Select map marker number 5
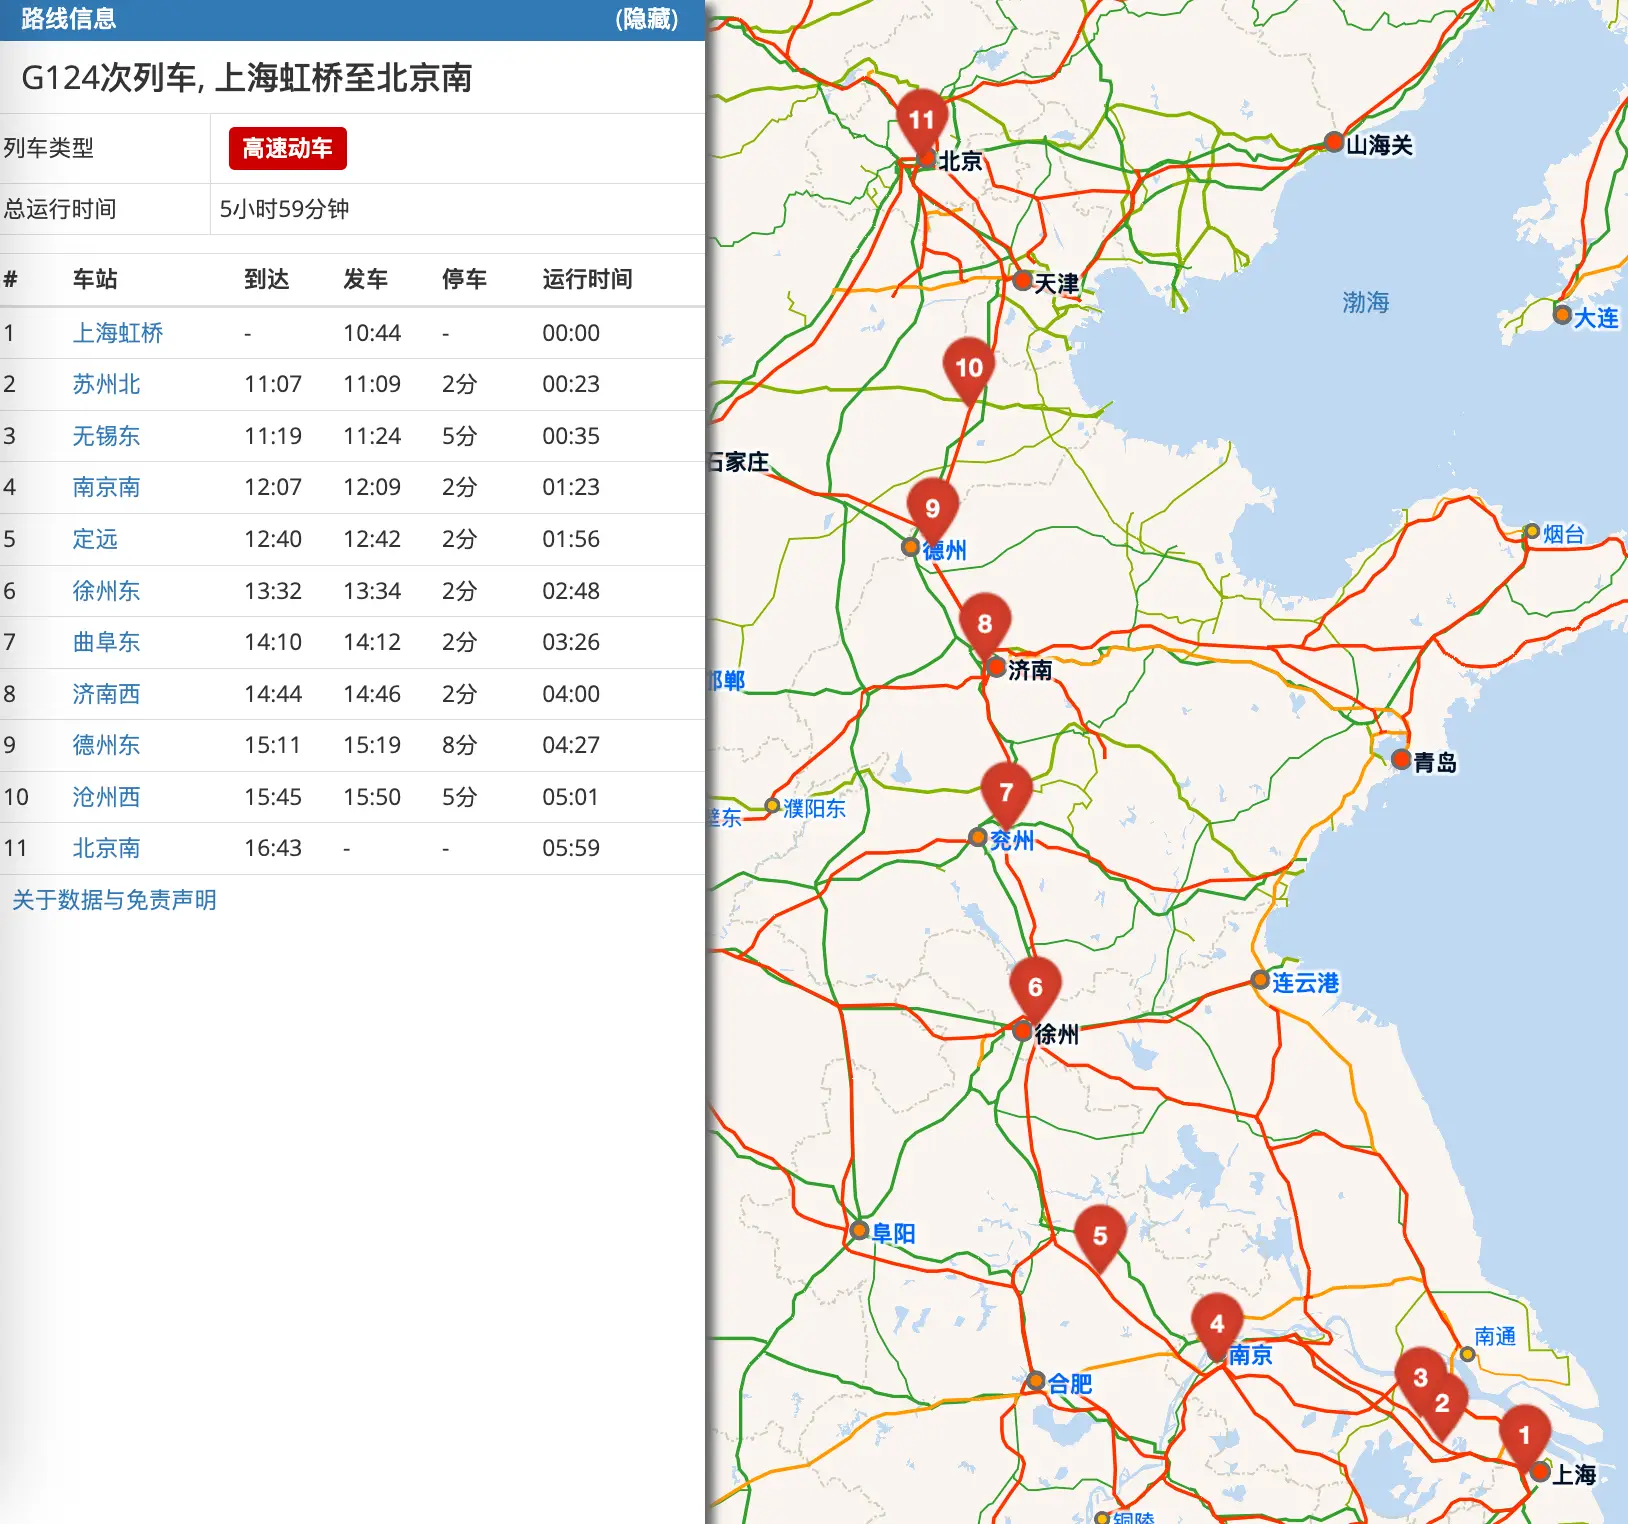 click(x=1099, y=1236)
